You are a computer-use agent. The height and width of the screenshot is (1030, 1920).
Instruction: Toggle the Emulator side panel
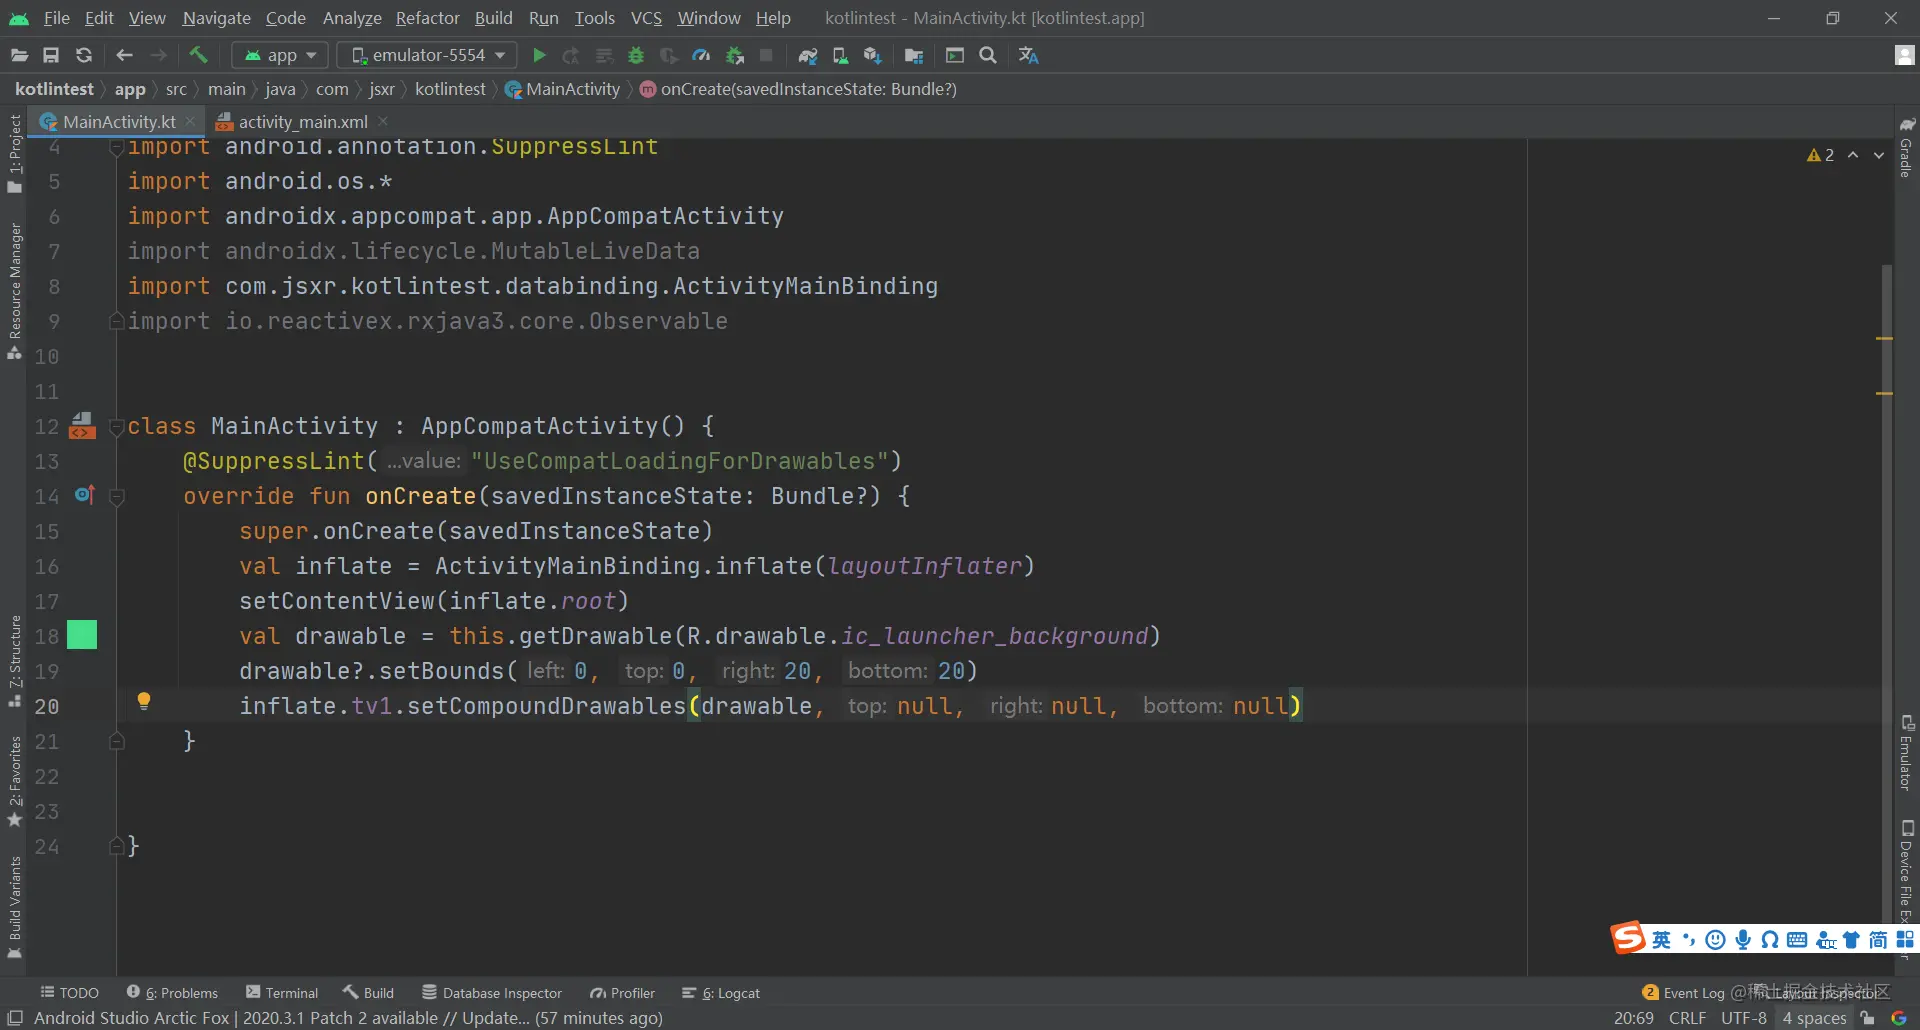point(1906,753)
